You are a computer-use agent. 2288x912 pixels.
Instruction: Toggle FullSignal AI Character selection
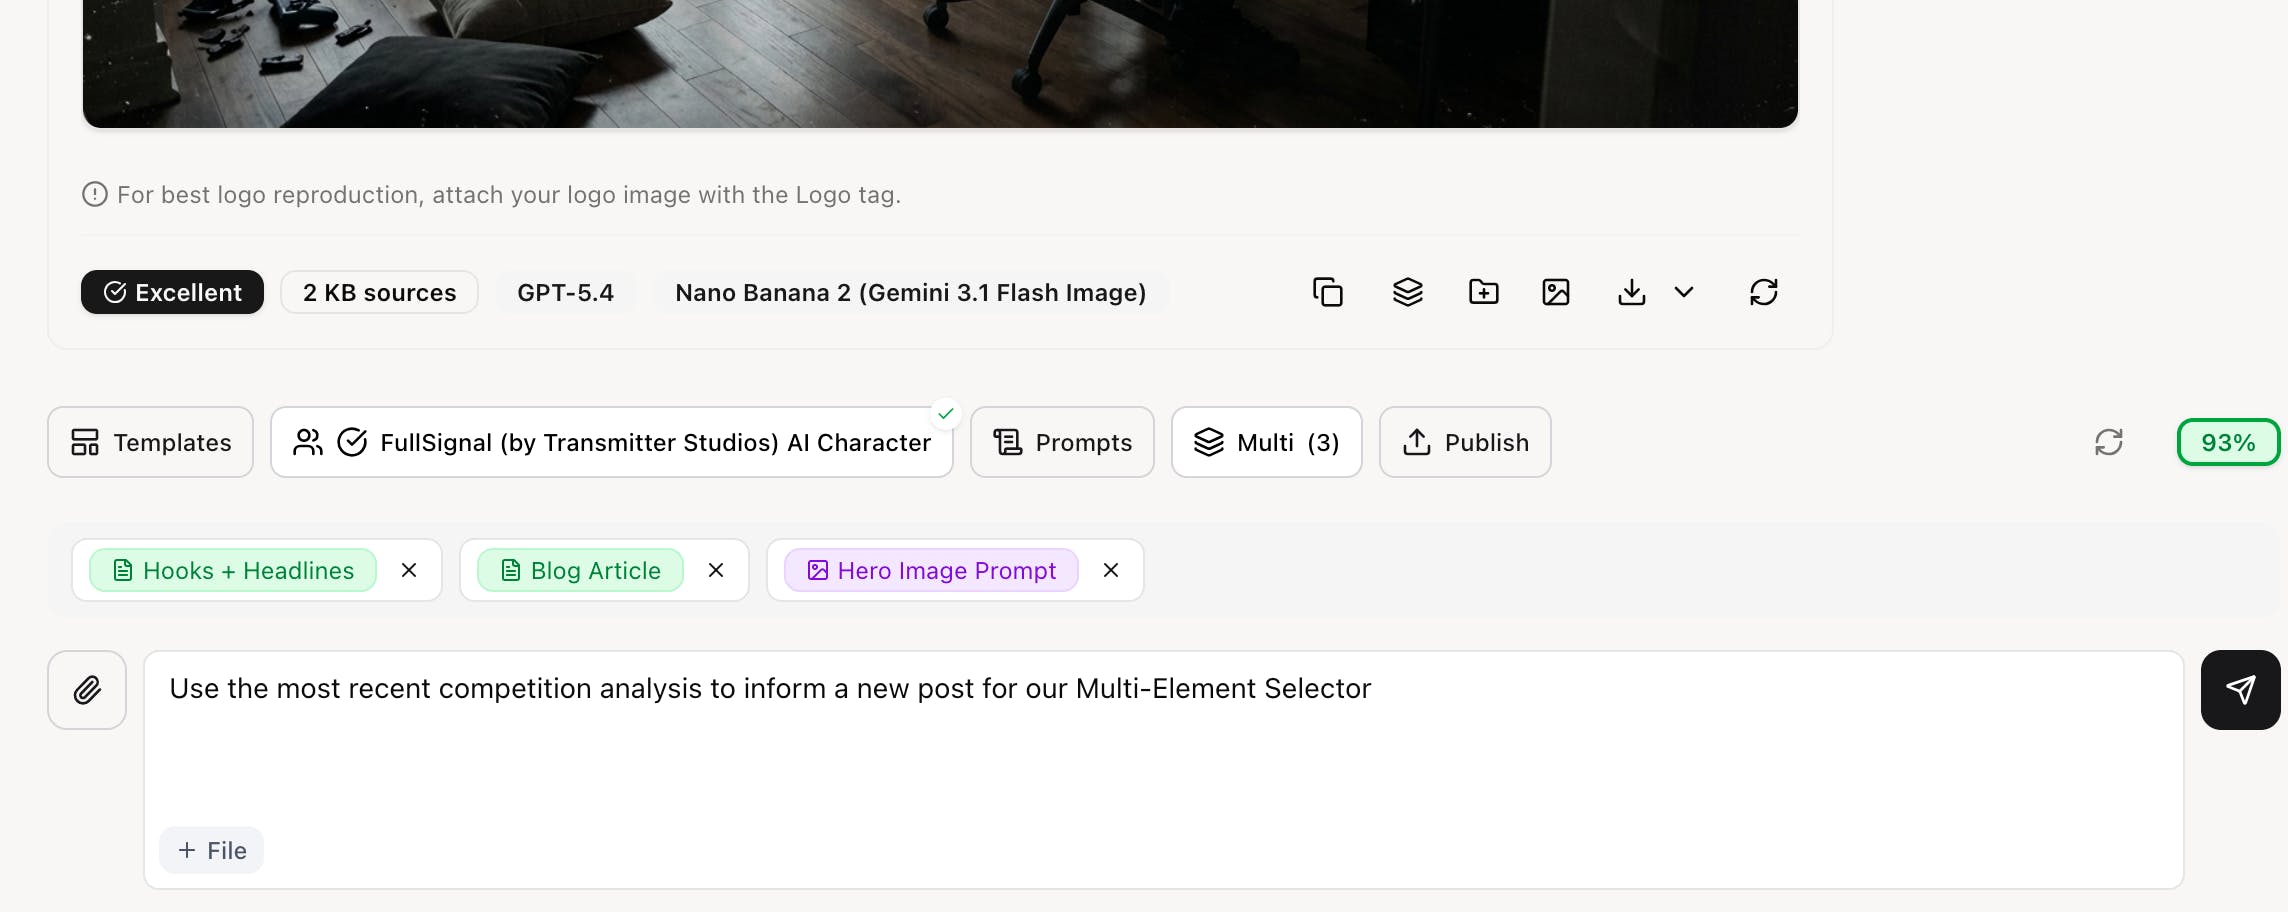pos(611,442)
